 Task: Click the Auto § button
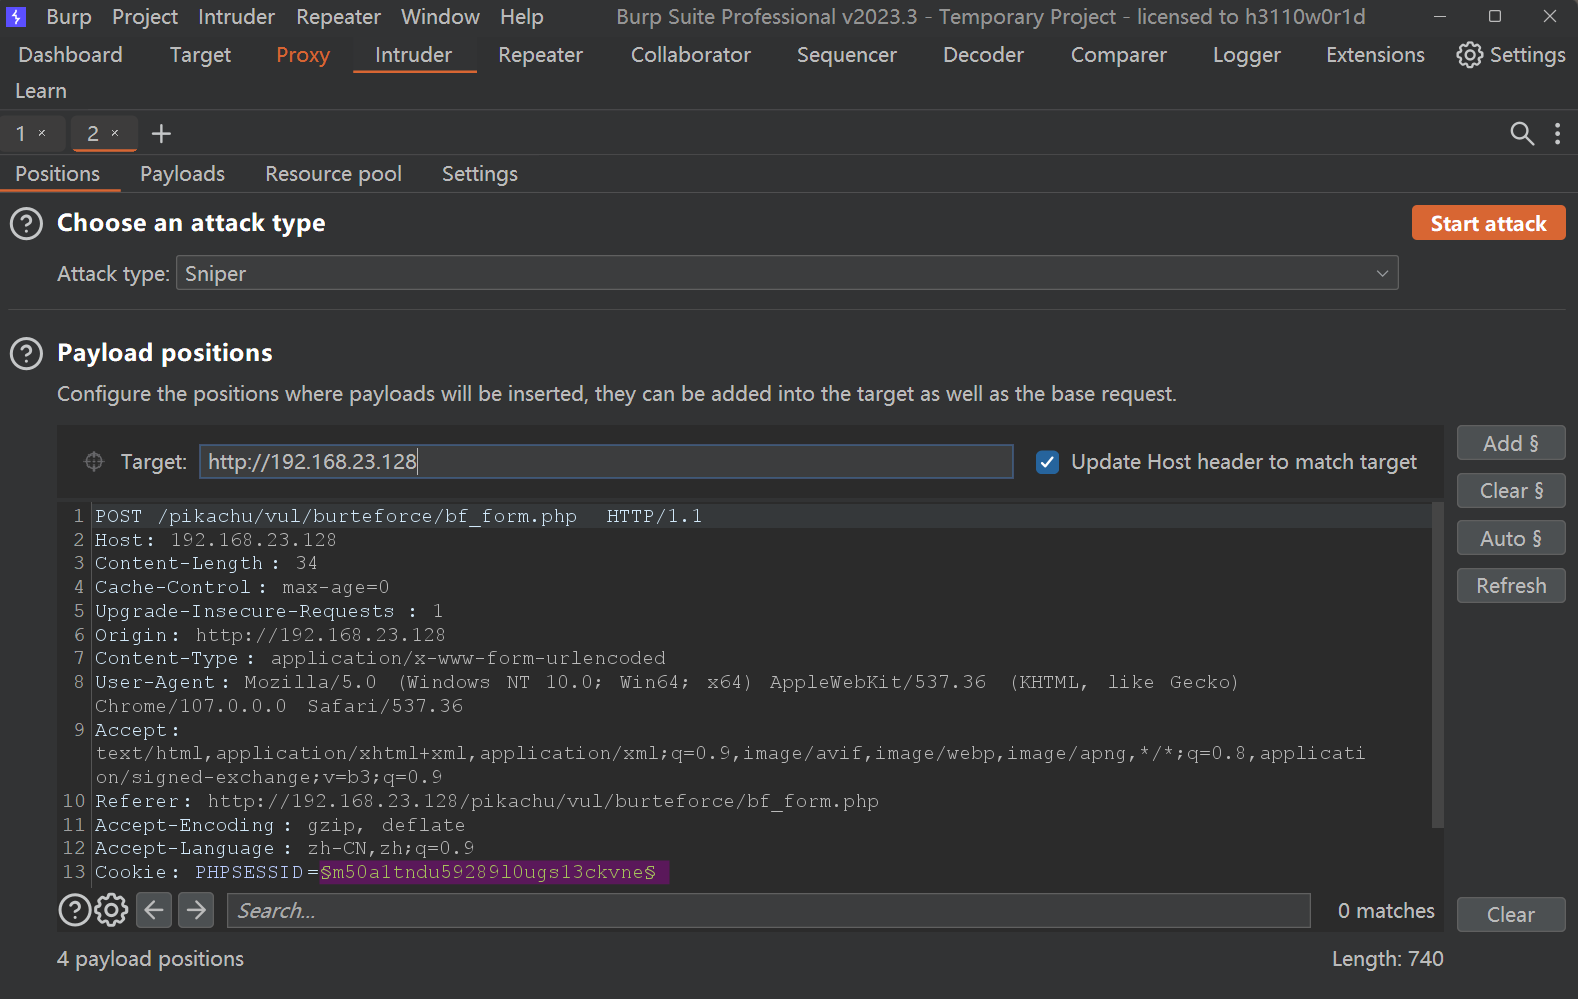tap(1510, 538)
